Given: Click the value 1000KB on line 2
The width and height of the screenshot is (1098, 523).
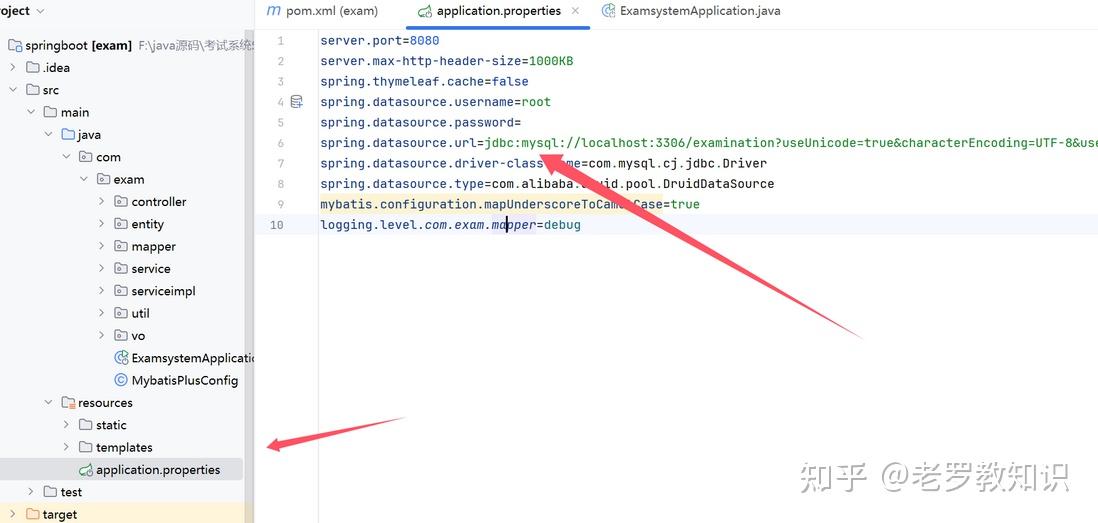Looking at the screenshot, I should coord(551,61).
